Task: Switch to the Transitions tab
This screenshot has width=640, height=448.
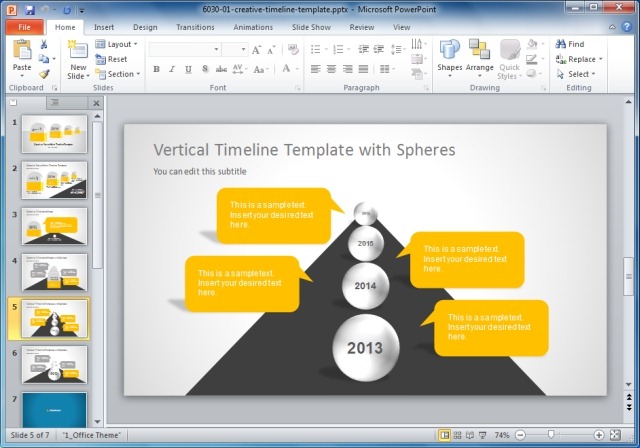Action: tap(195, 27)
